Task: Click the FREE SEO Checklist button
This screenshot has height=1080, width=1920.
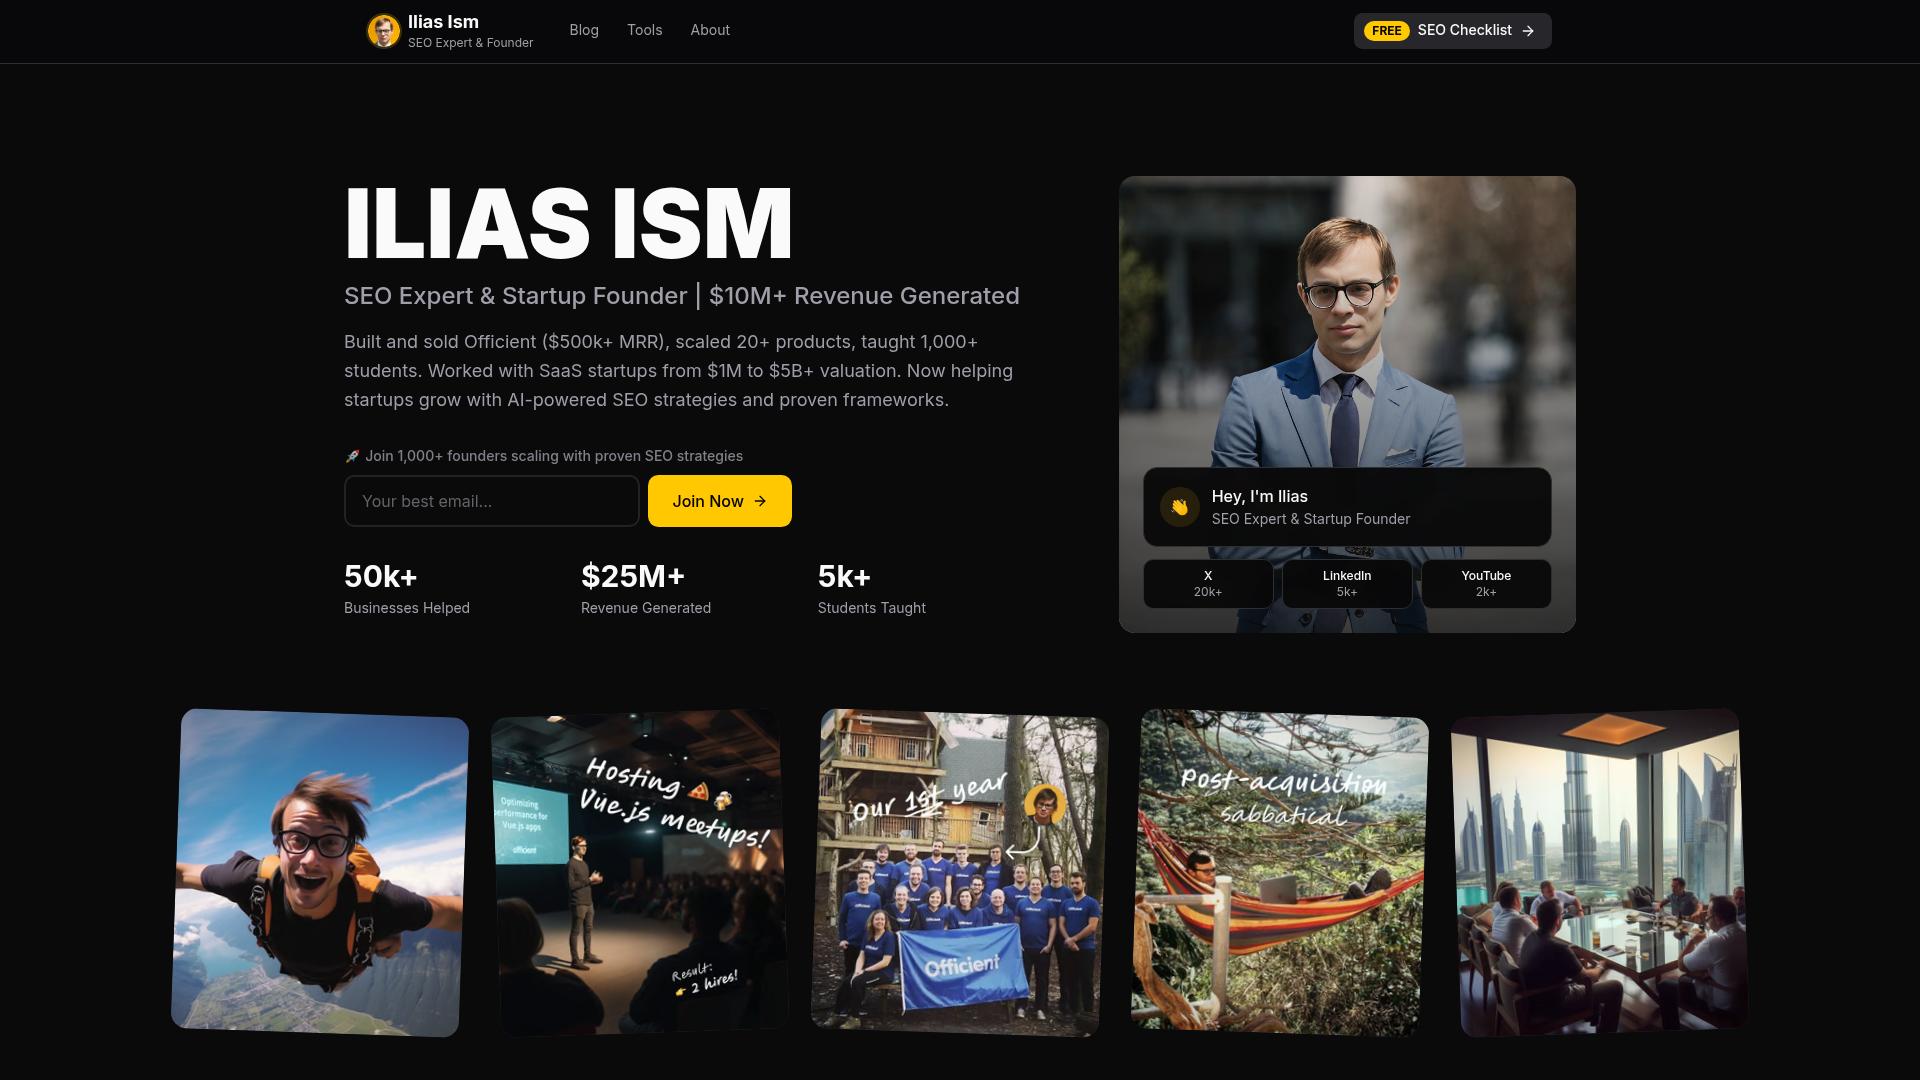Action: (1451, 30)
